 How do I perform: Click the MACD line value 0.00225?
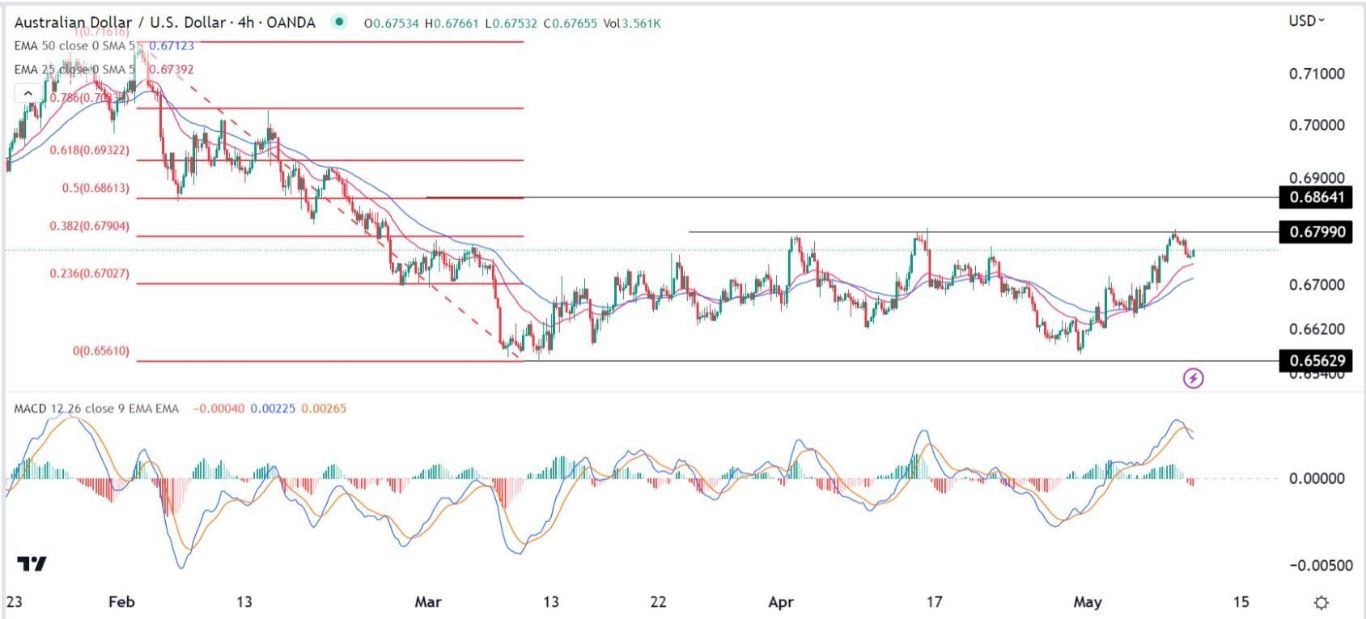[x=275, y=410]
